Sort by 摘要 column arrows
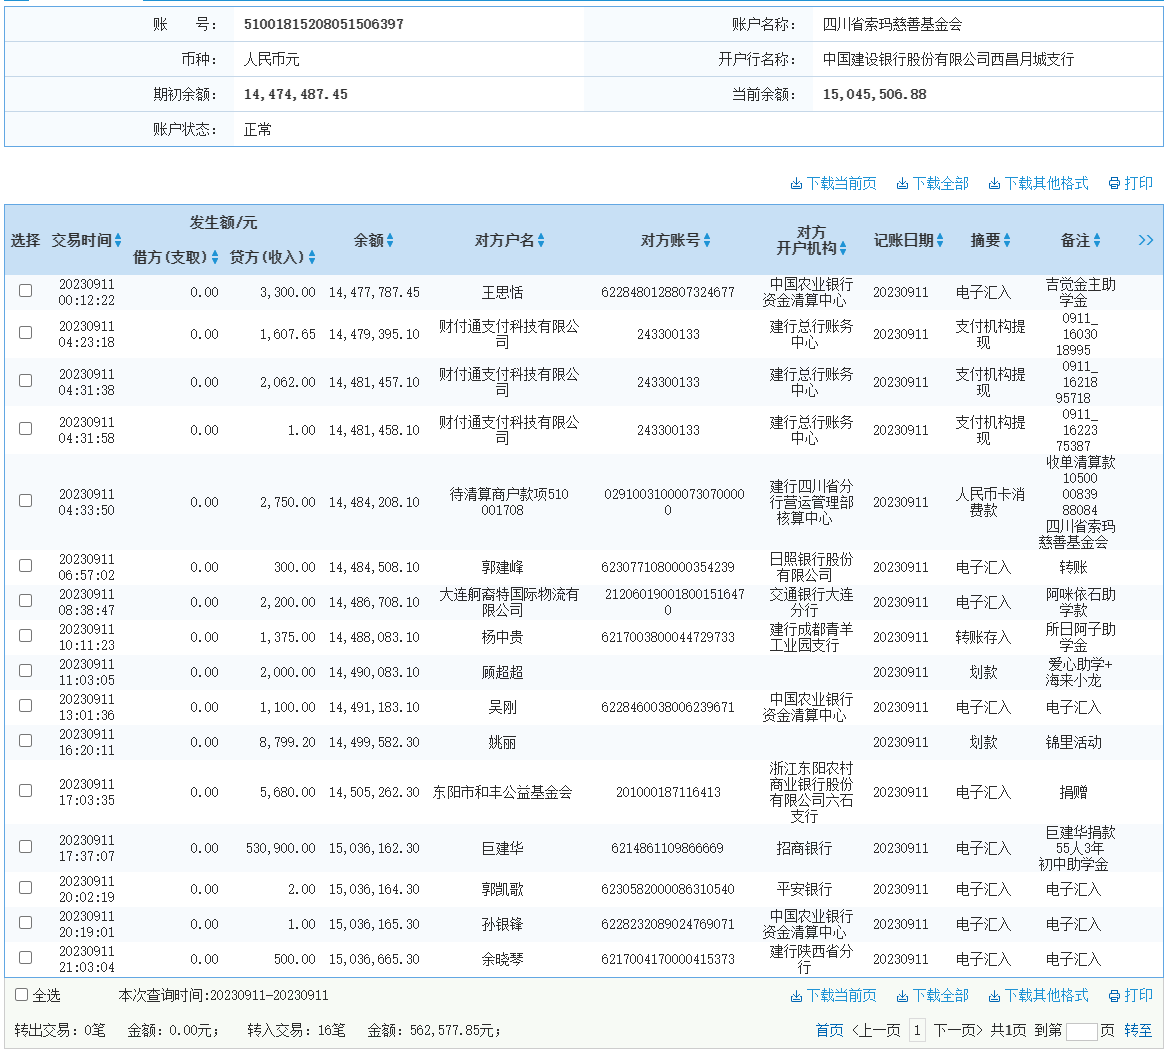This screenshot has width=1167, height=1051. pyautogui.click(x=1007, y=240)
